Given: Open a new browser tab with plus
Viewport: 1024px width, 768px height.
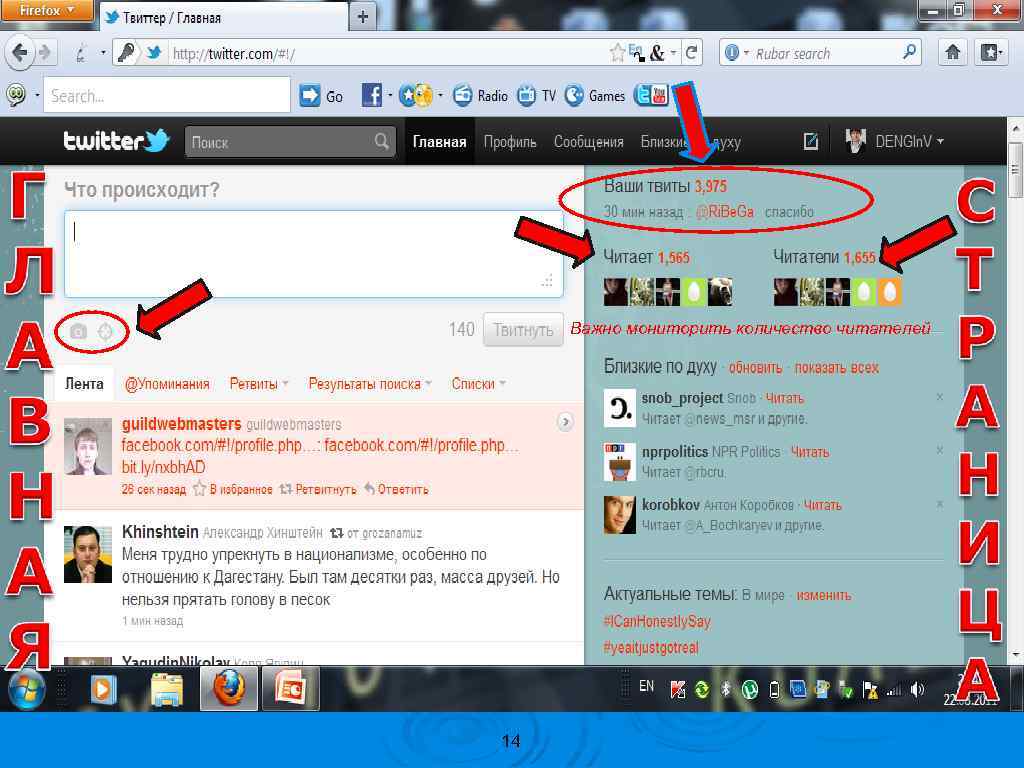Looking at the screenshot, I should pos(363,16).
